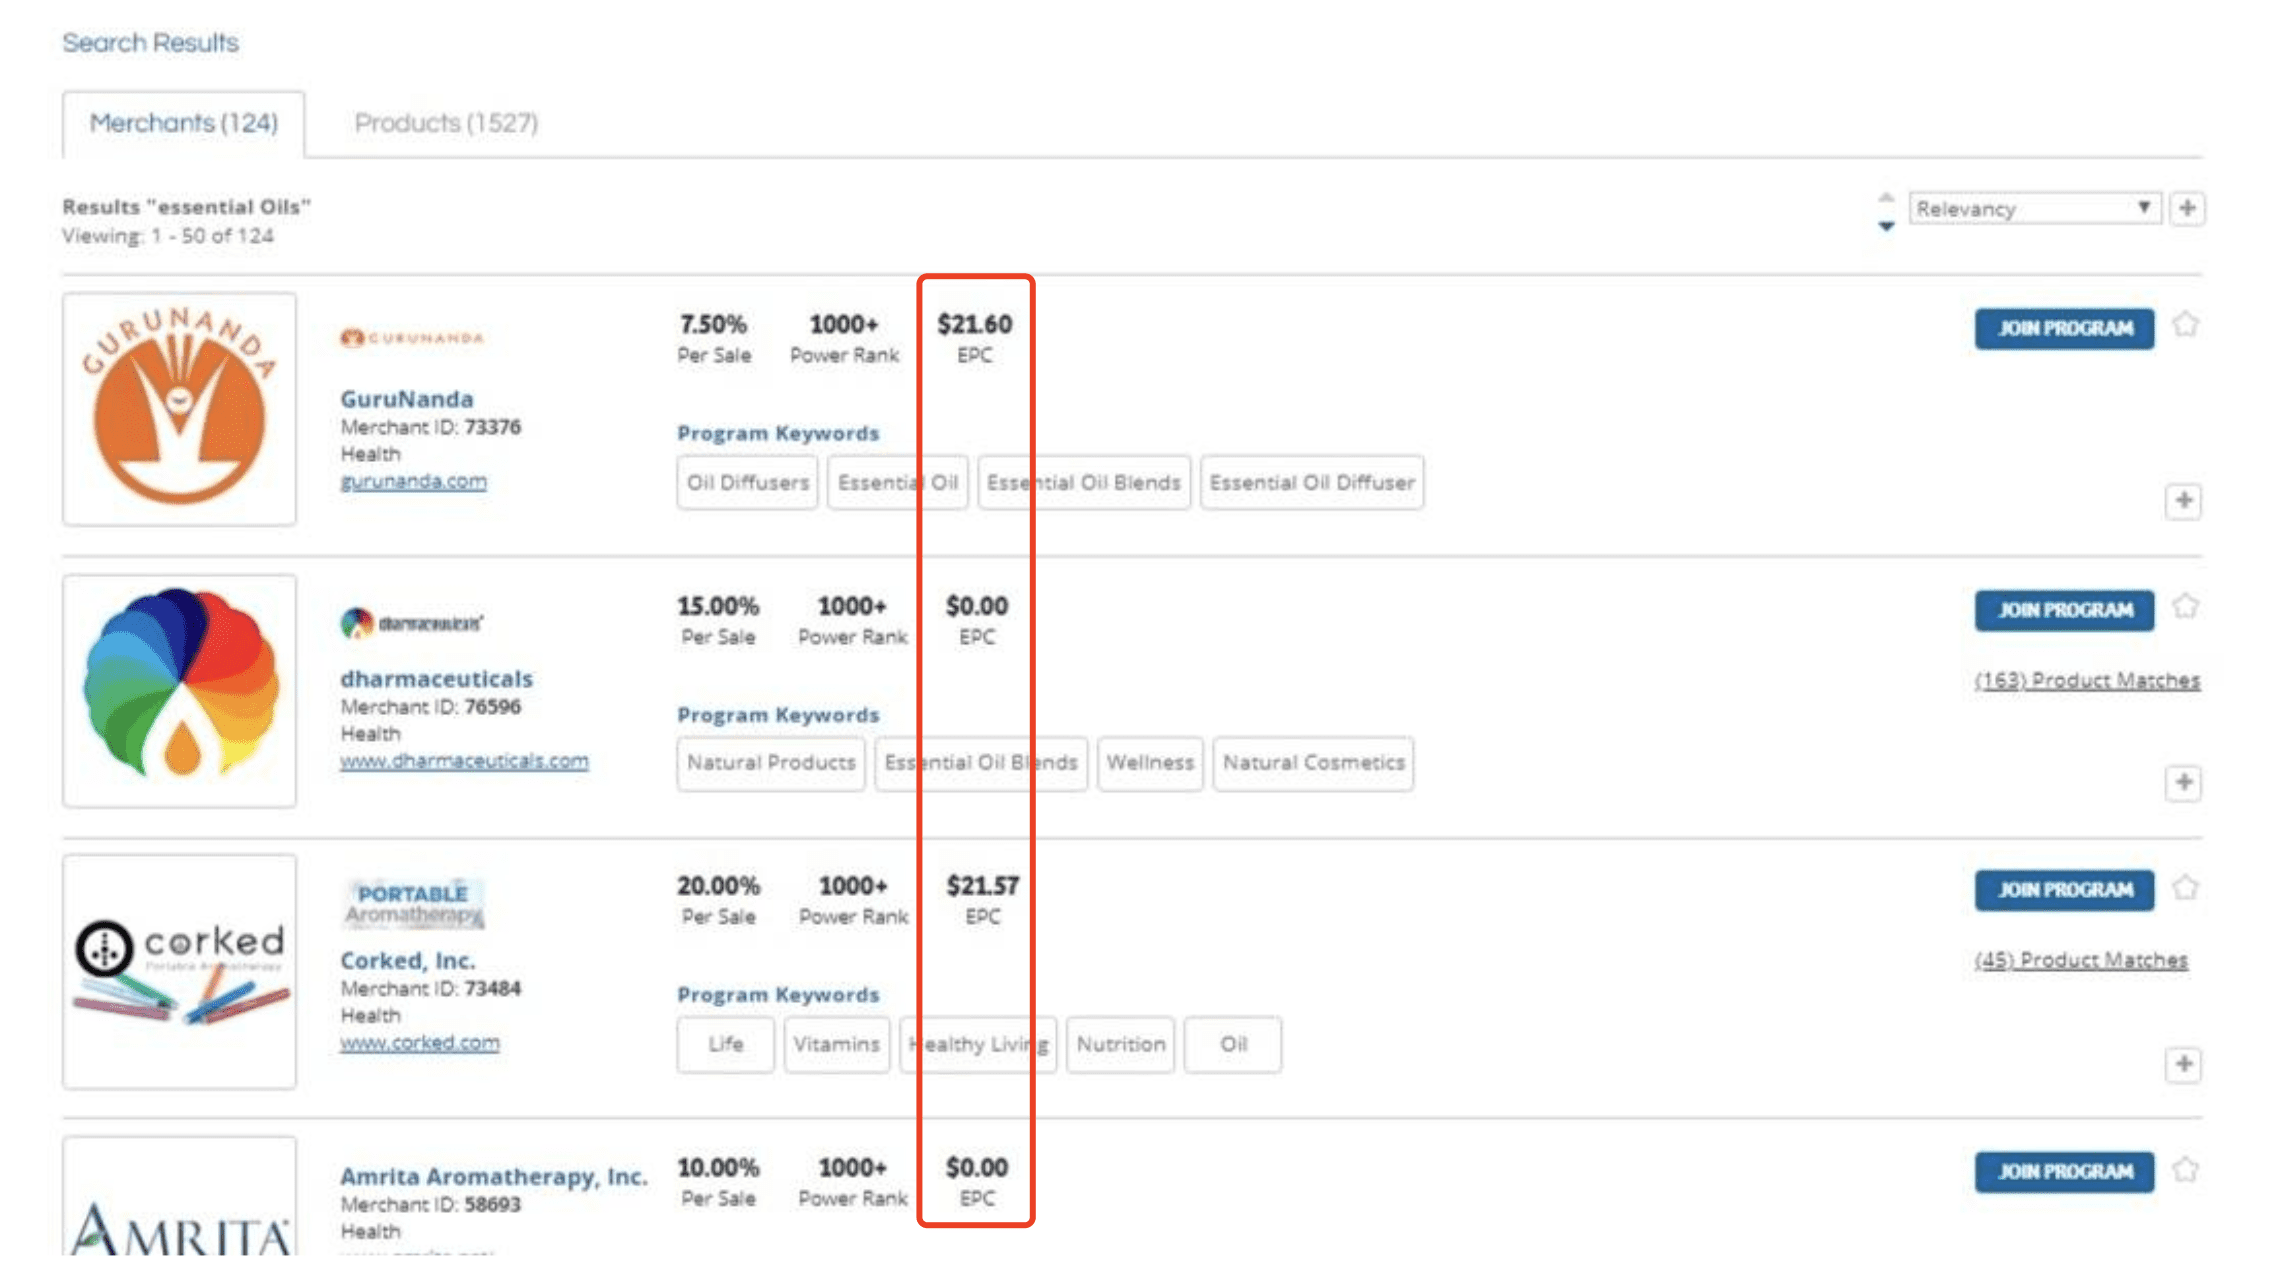Screen dimensions: 2278x1278
Task: Select the Vitamins keyword tag
Action: pyautogui.click(x=836, y=1045)
